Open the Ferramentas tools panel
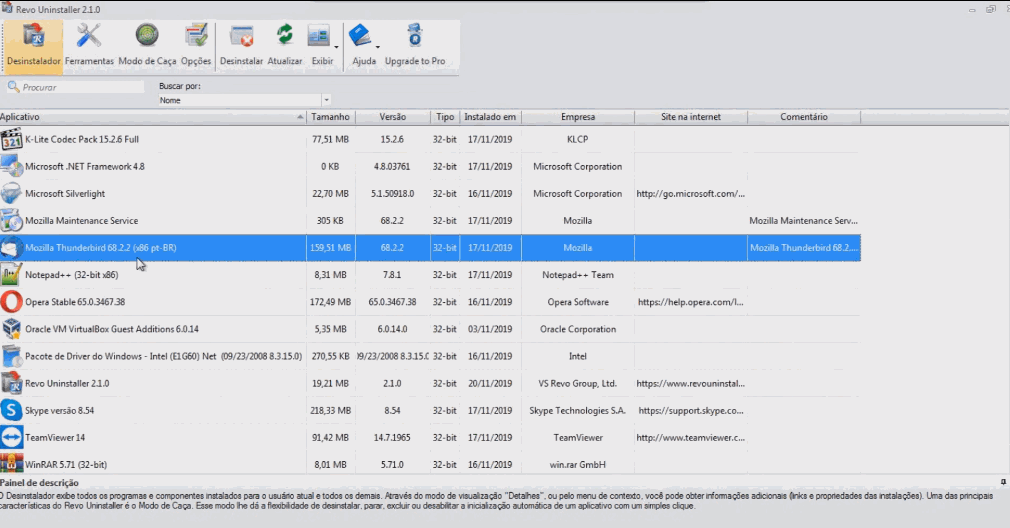 pos(89,44)
